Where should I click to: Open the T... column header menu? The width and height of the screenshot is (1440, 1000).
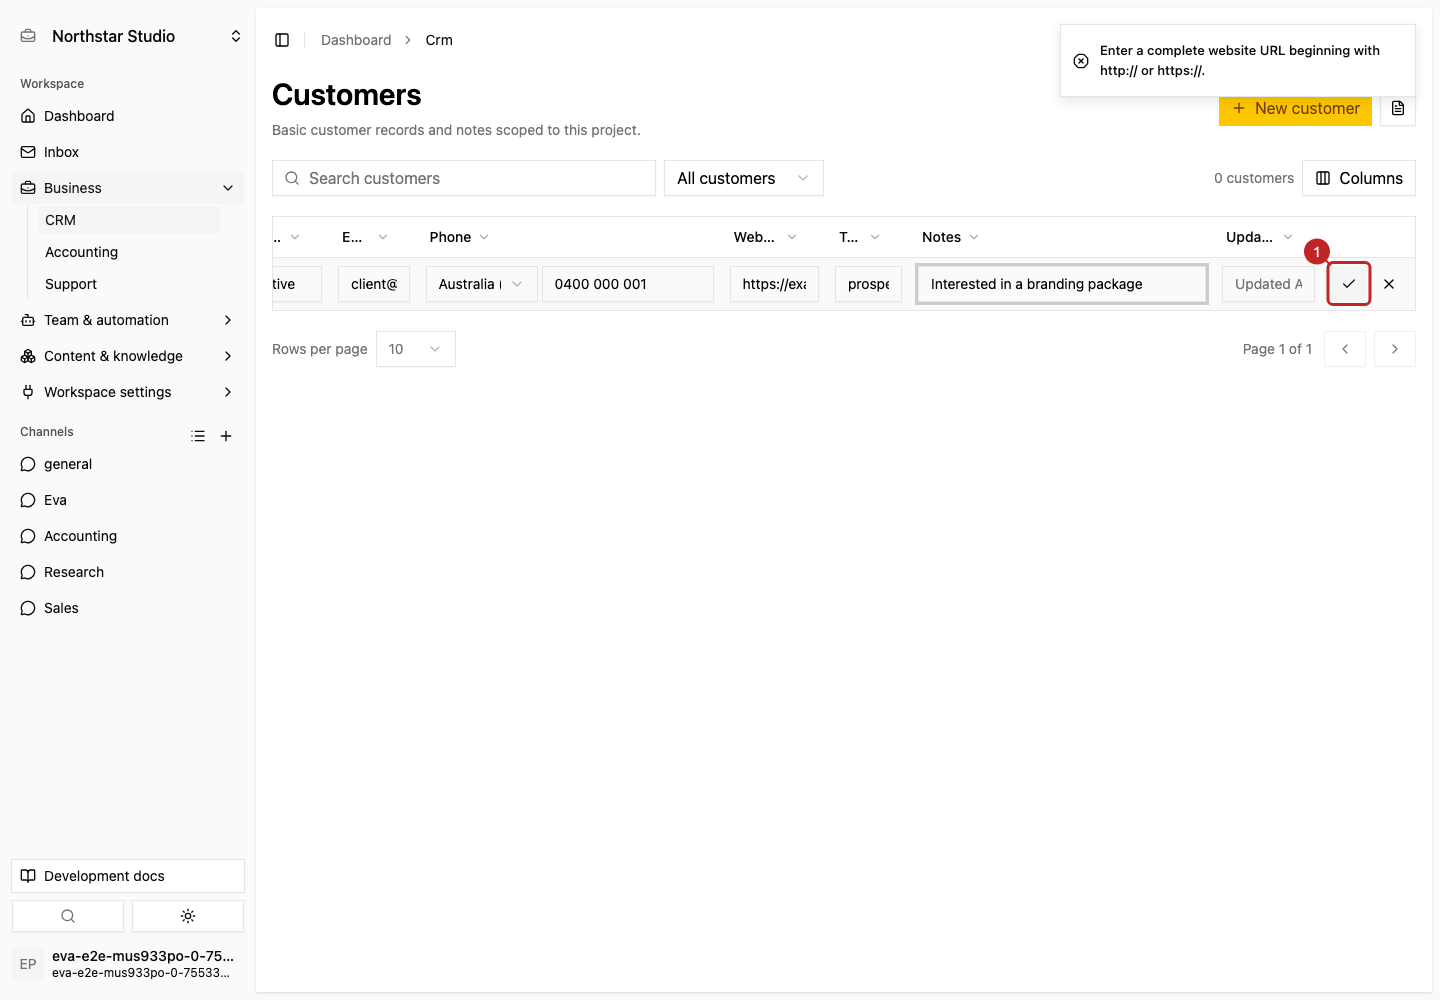pyautogui.click(x=859, y=237)
